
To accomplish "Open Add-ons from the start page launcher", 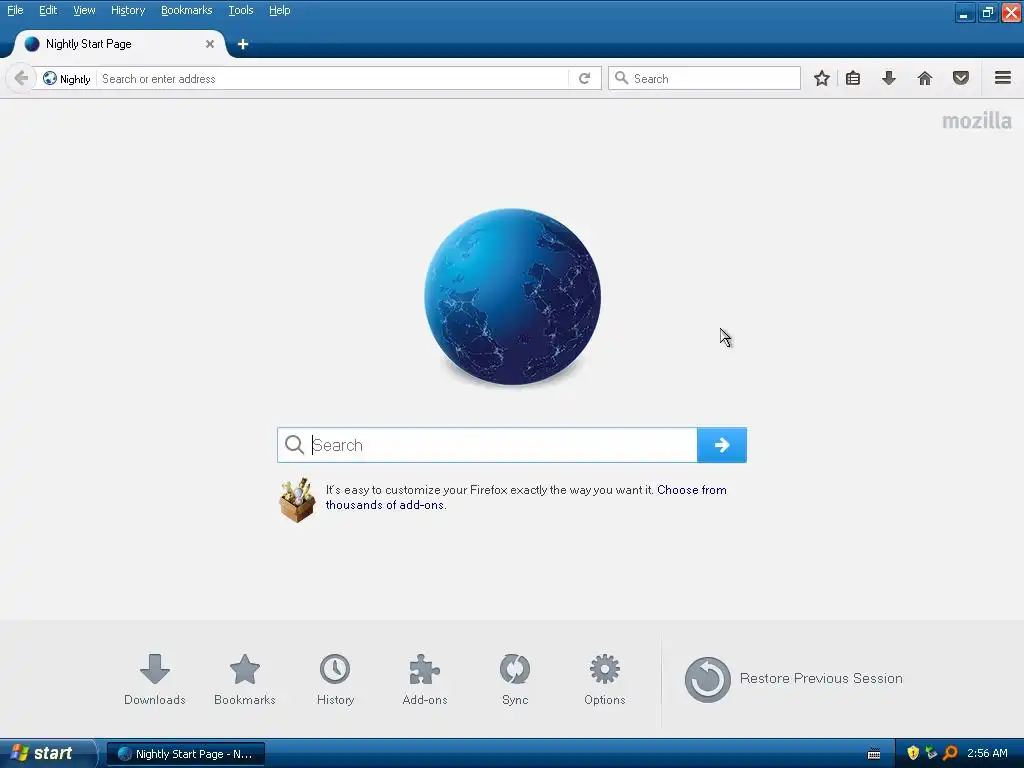I will click(x=424, y=679).
